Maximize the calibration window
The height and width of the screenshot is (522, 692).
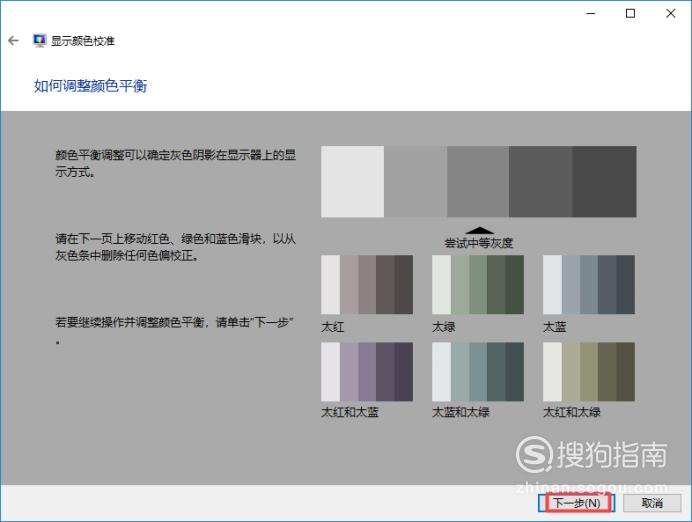point(630,14)
